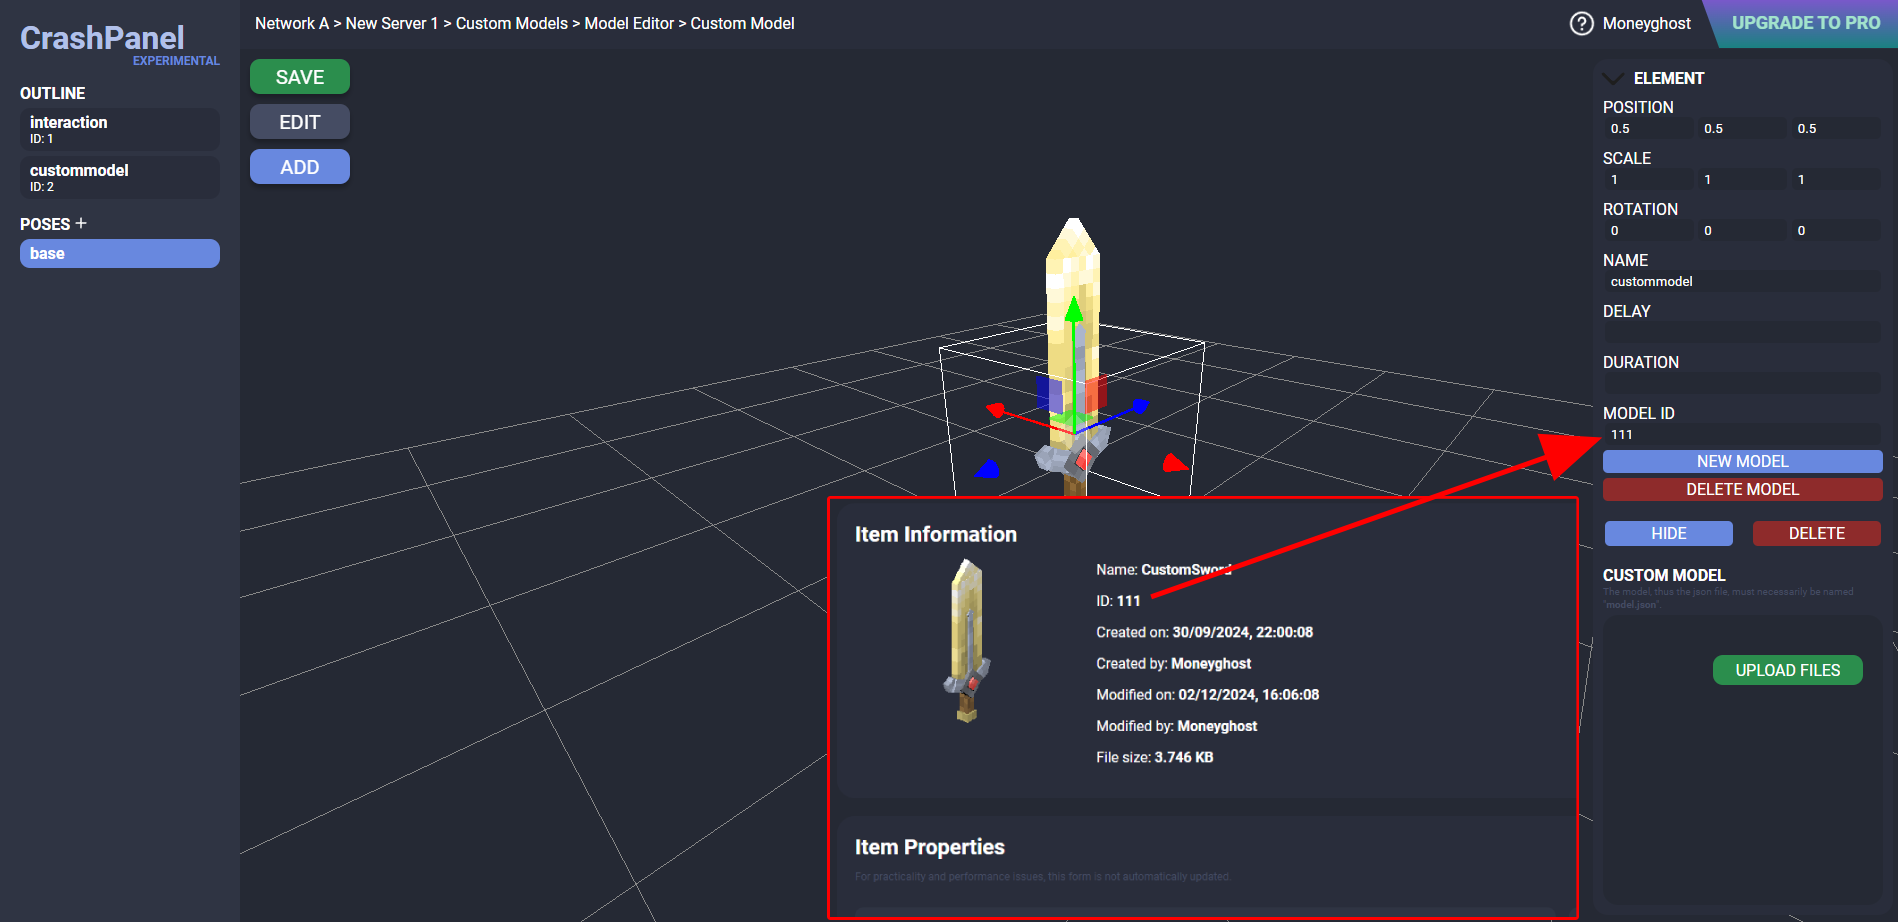Screen dimensions: 1898x922
Task: Click the red X-axis arrow tip
Action: pos(996,410)
